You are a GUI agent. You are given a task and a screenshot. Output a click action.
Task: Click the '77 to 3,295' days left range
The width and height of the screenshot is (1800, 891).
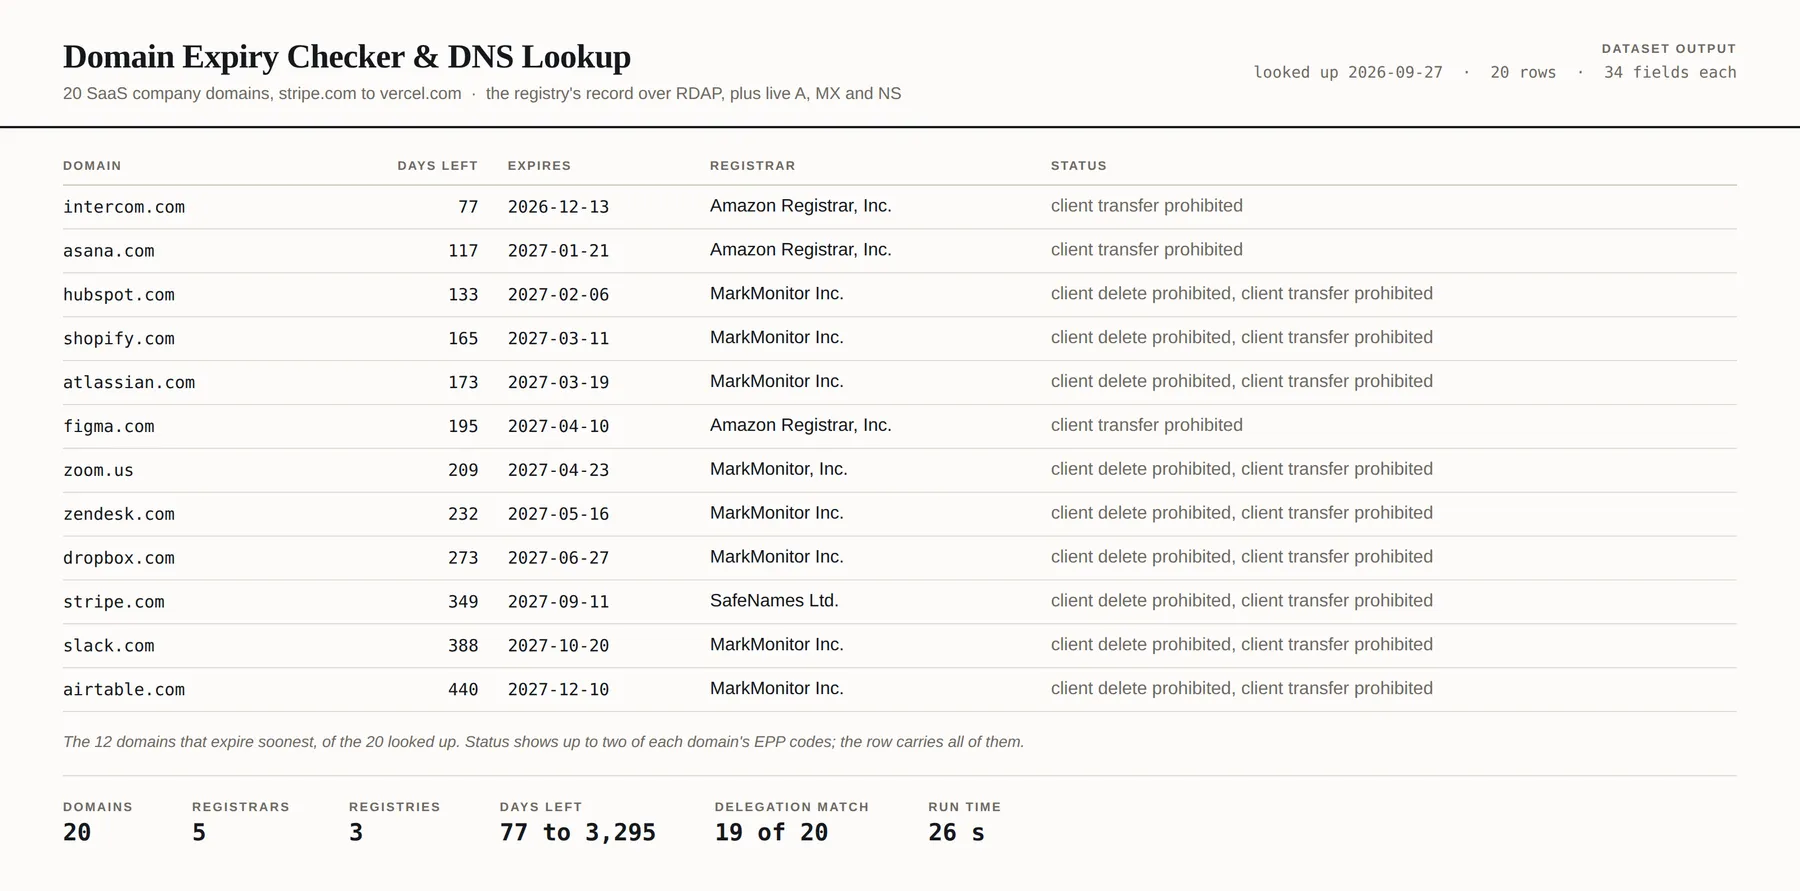578,833
